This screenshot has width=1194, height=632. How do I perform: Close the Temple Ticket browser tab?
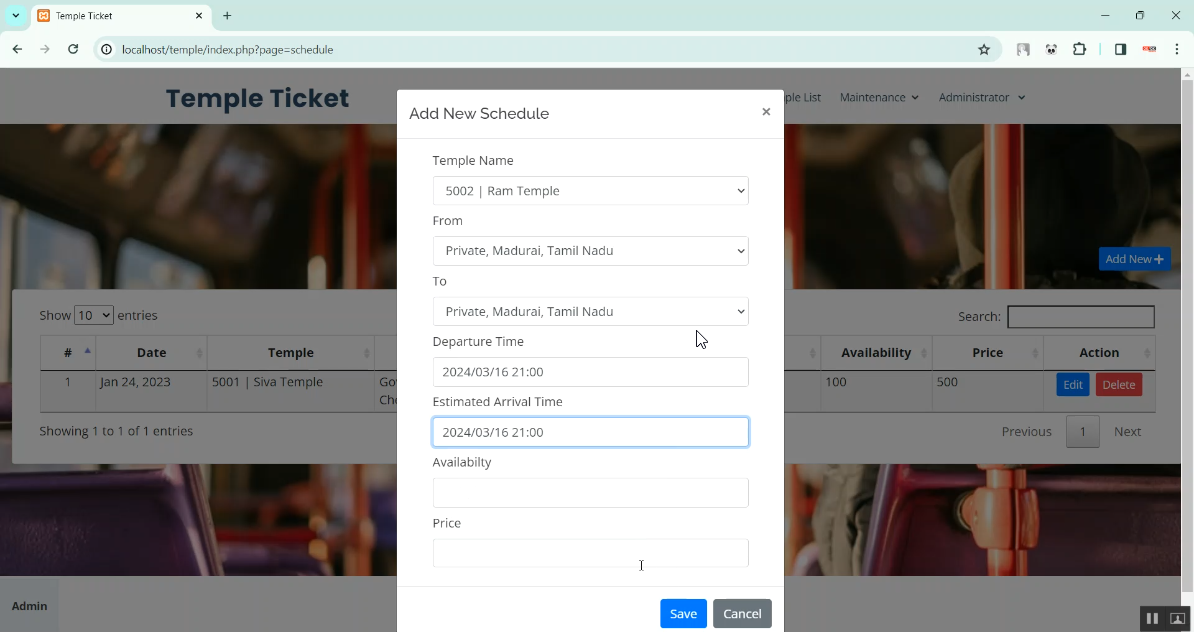(x=199, y=16)
